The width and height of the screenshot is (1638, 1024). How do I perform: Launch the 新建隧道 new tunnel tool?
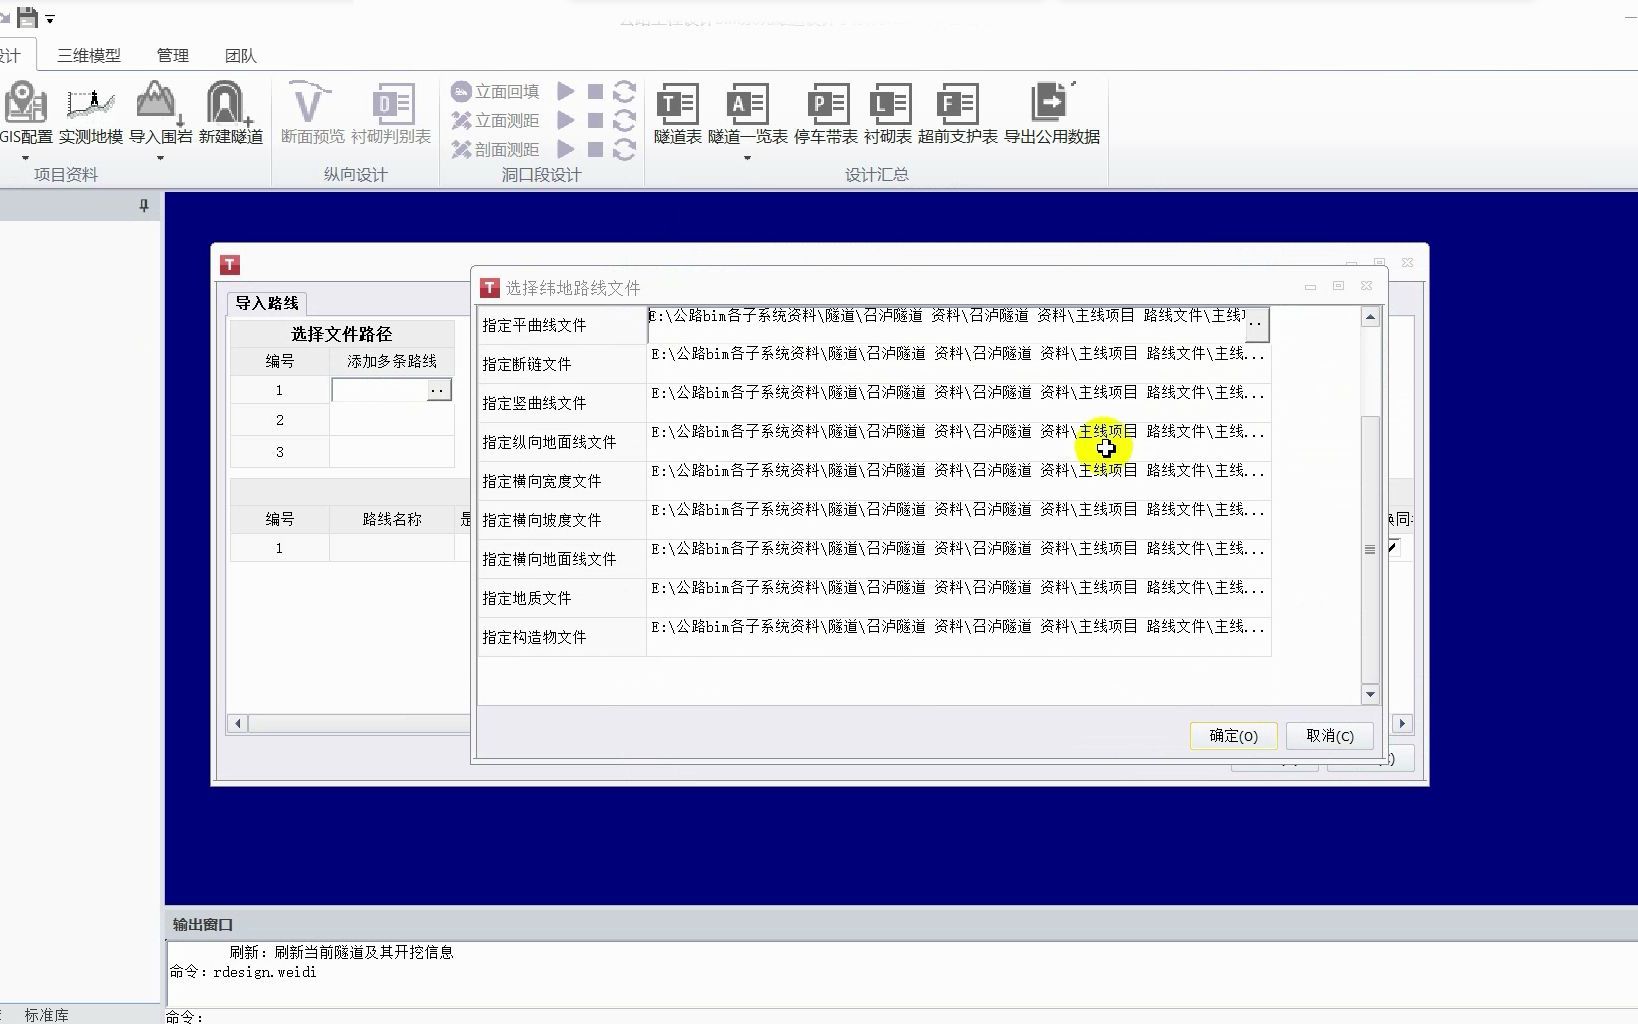(x=228, y=112)
